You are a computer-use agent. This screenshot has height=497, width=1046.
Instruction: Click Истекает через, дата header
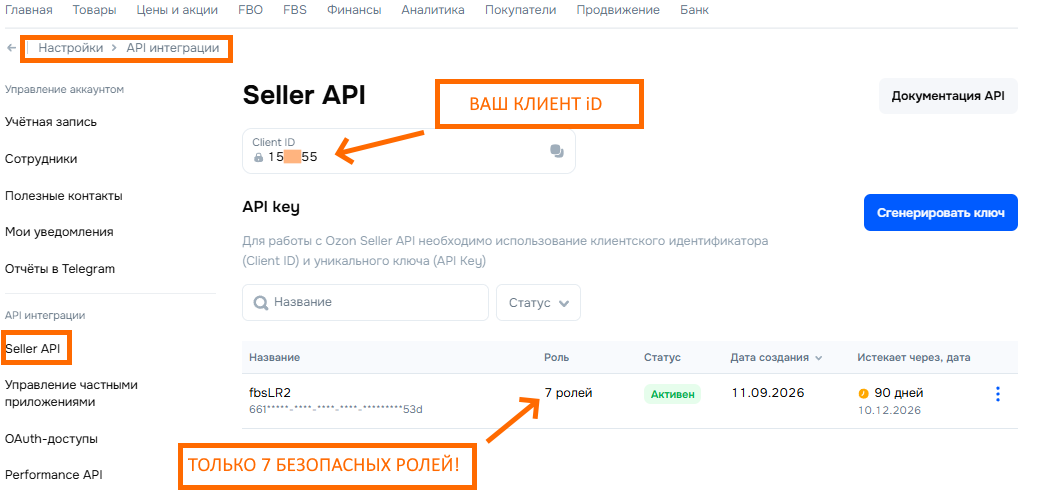914,358
